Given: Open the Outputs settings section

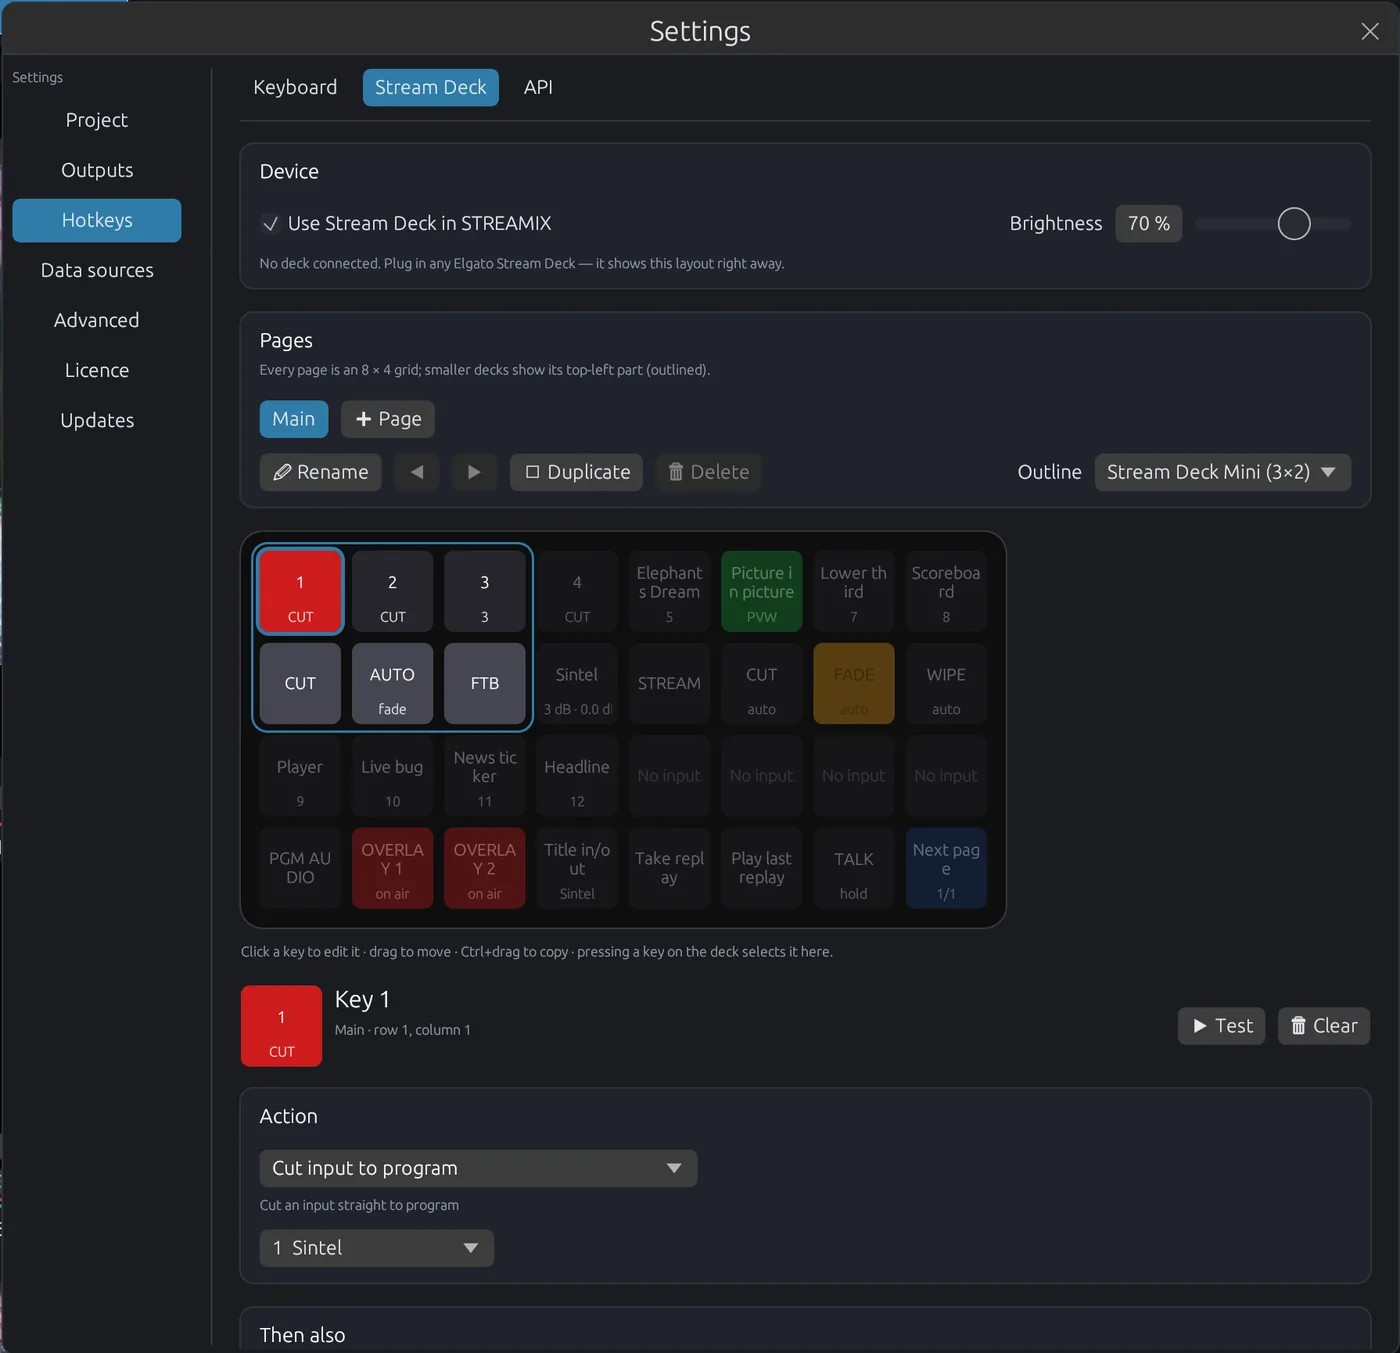Looking at the screenshot, I should pyautogui.click(x=97, y=170).
